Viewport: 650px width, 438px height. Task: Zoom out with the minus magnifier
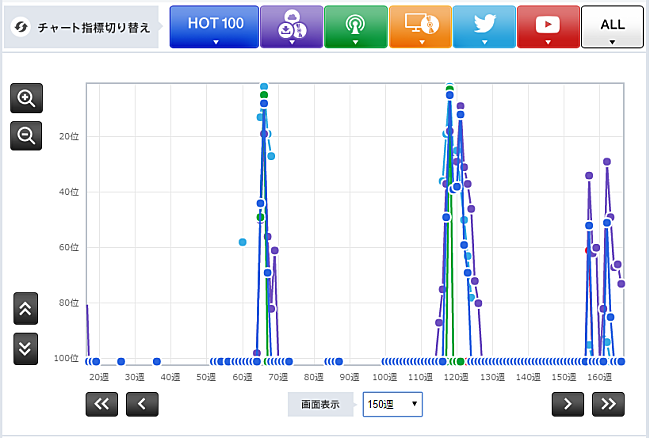26,134
